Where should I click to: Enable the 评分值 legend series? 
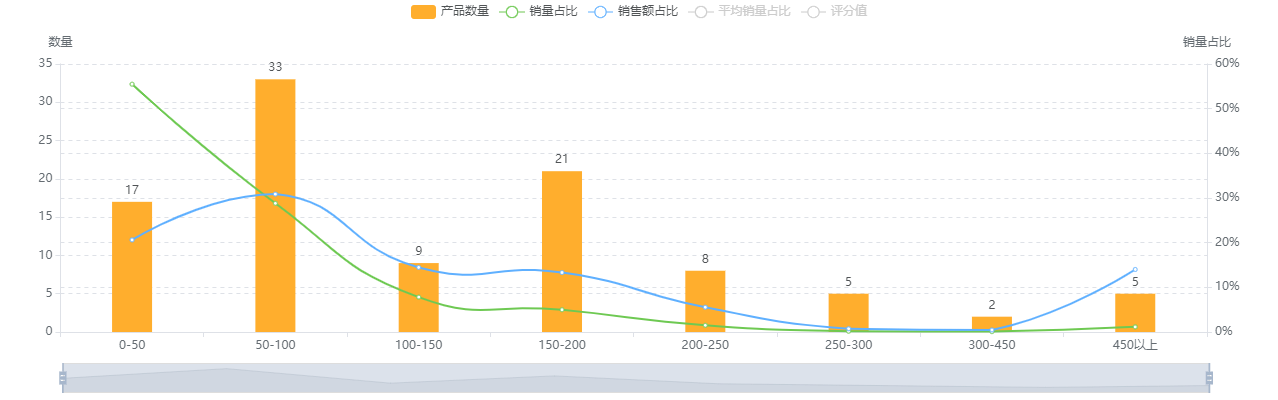tap(835, 11)
